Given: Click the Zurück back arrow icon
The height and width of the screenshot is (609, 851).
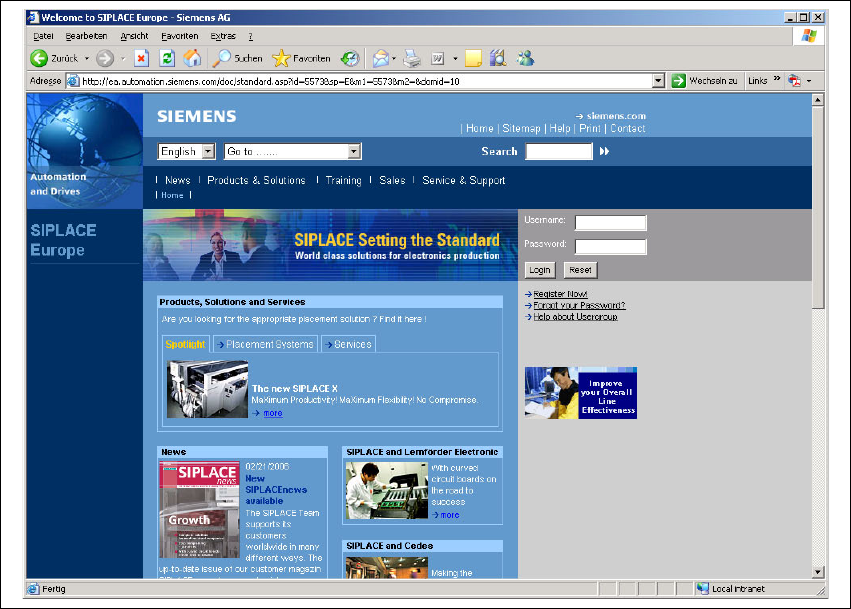Looking at the screenshot, I should coord(39,58).
